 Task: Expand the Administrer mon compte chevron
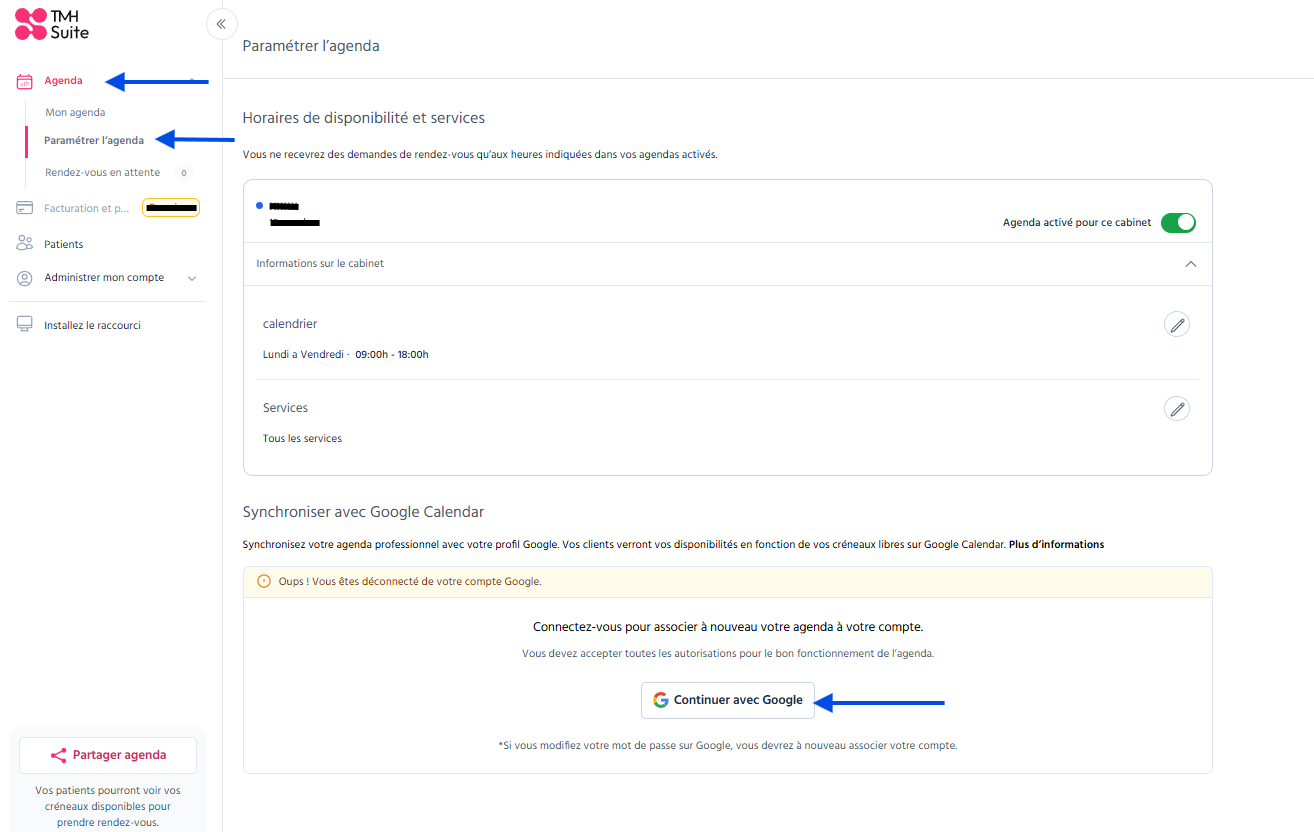(192, 278)
